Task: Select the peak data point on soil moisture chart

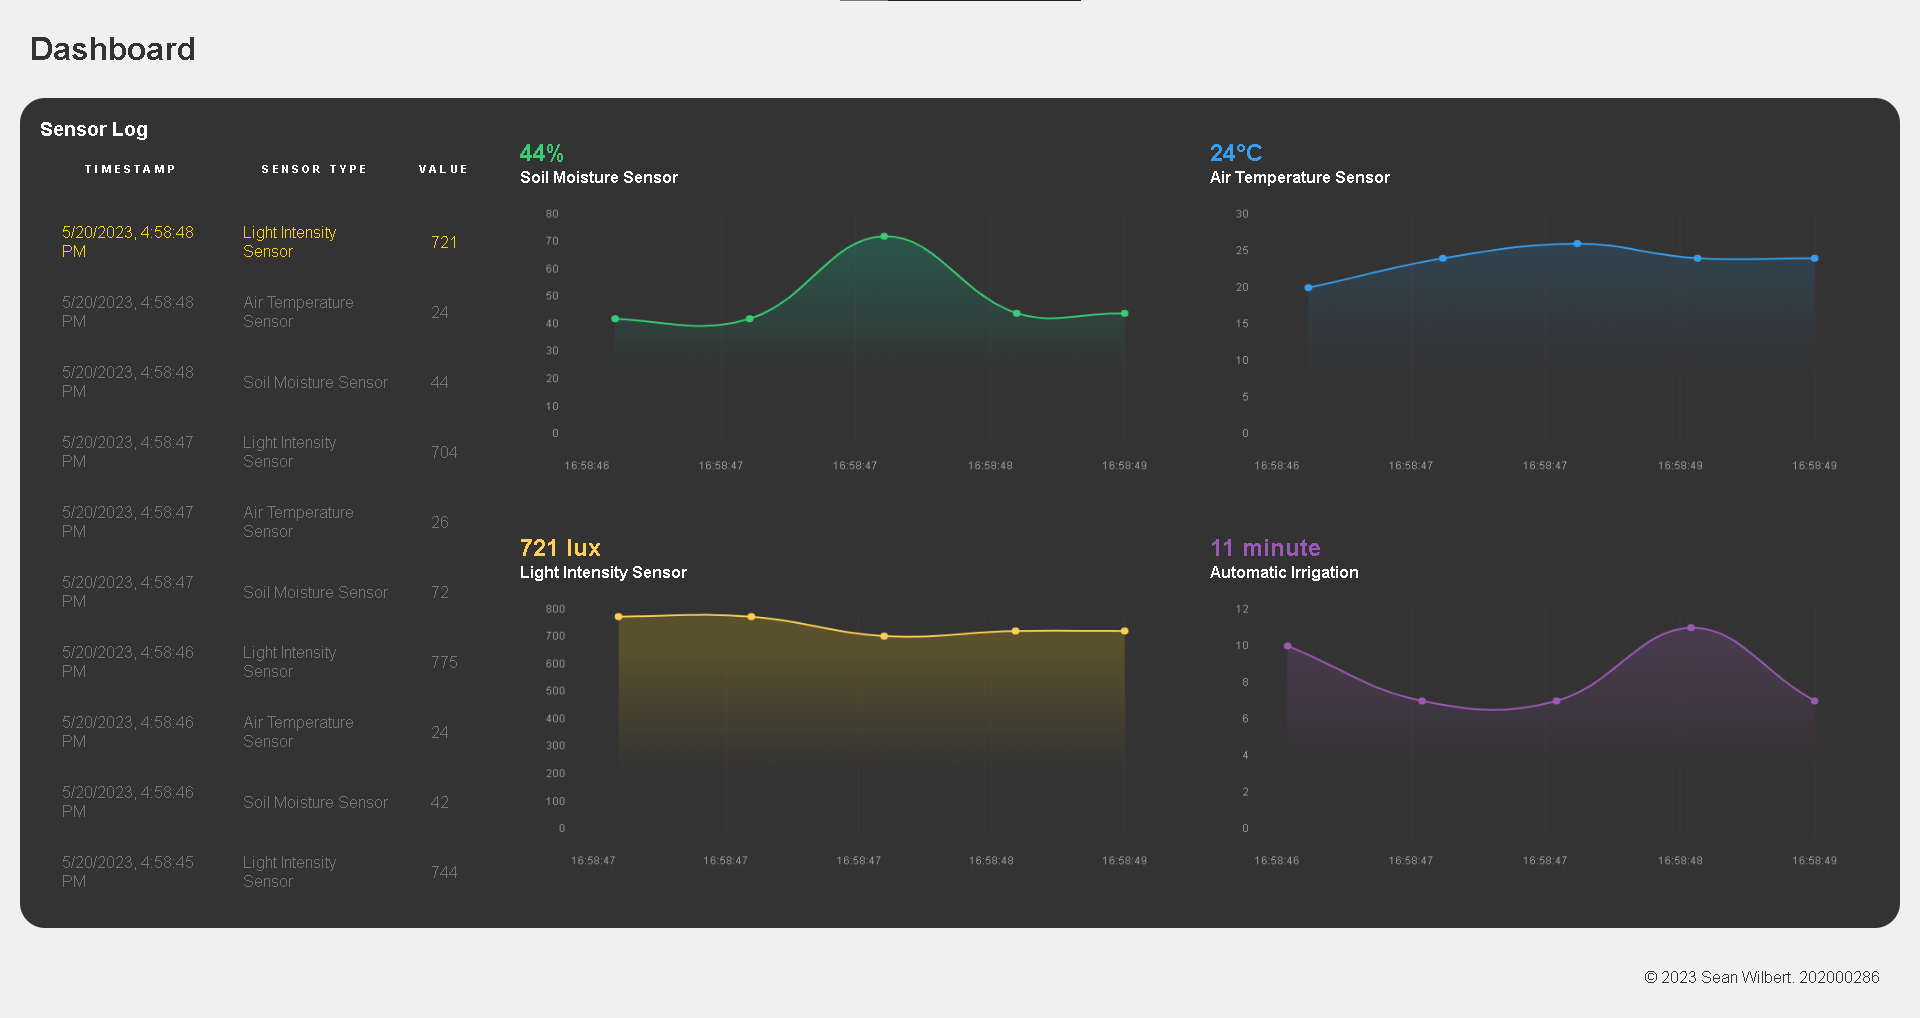Action: coord(884,236)
